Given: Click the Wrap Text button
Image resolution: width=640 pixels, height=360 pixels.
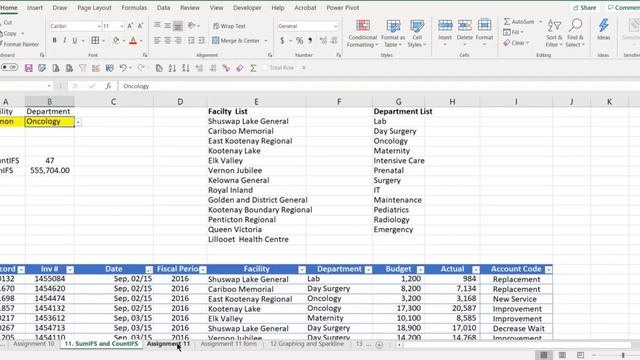Looking at the screenshot, I should click(229, 26).
